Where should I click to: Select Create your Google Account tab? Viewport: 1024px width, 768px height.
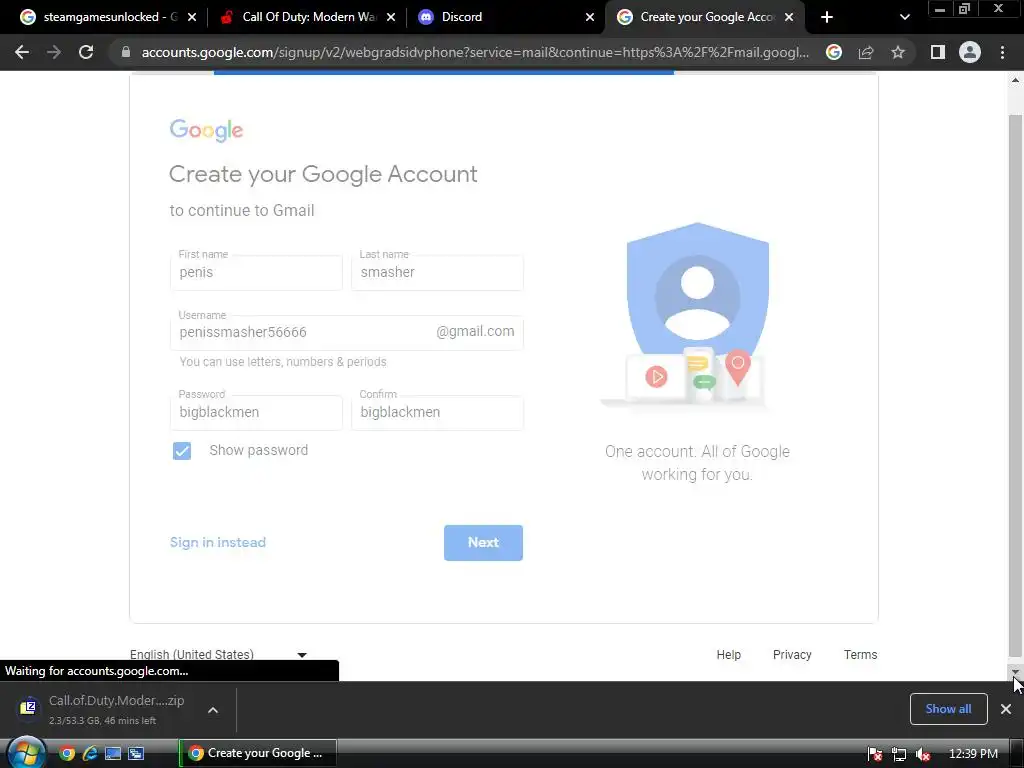707,17
